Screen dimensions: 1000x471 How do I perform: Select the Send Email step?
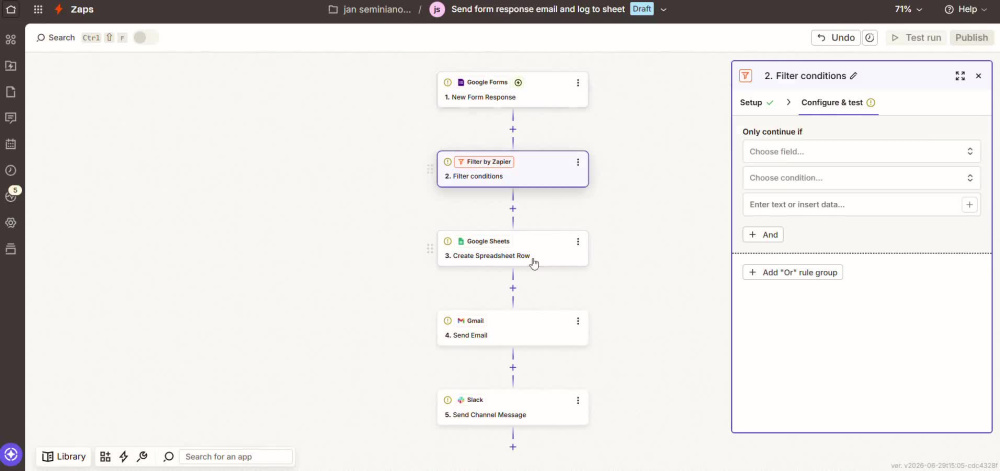pos(513,328)
